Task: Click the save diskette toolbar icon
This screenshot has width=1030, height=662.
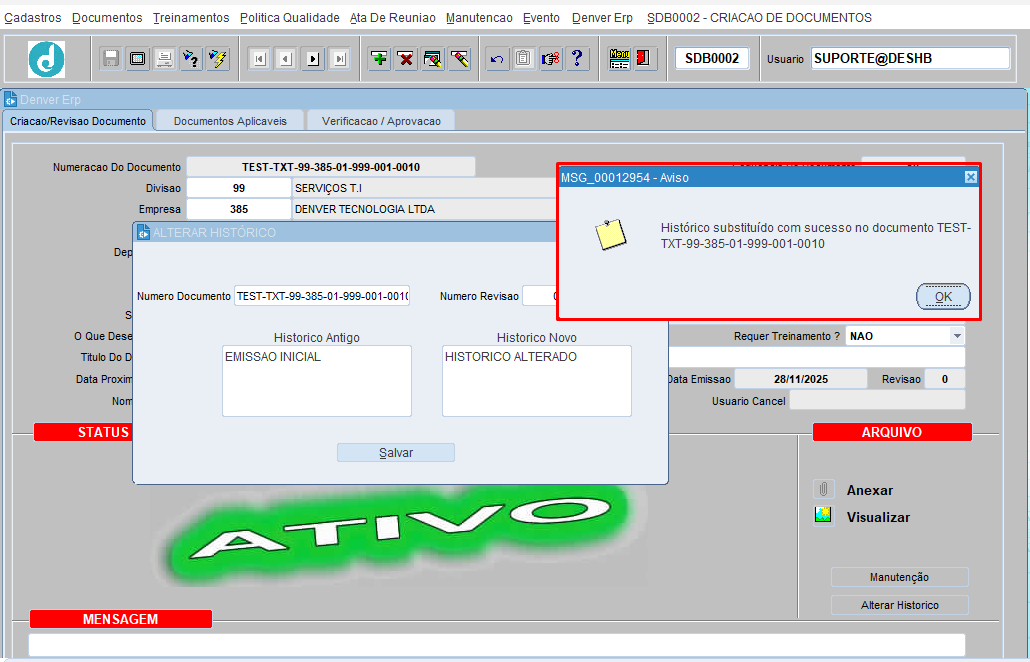Action: 111,59
